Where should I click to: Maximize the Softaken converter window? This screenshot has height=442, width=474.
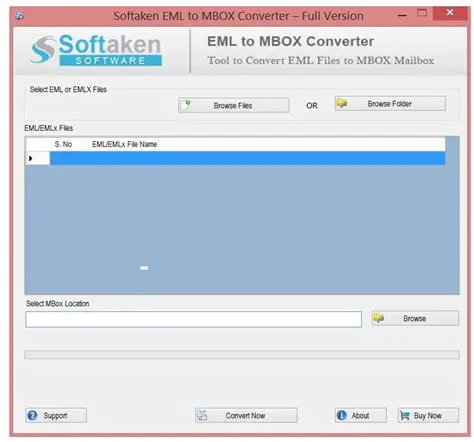[x=422, y=13]
